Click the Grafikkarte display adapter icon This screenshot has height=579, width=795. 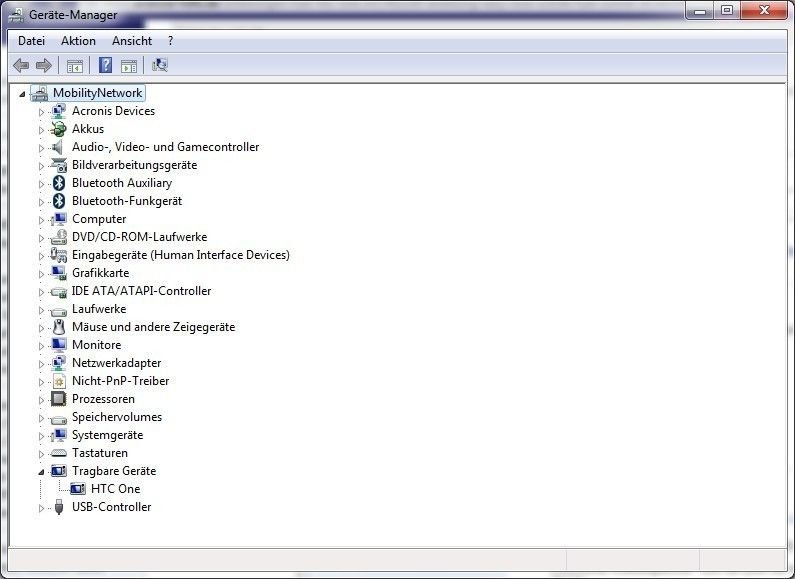[x=59, y=273]
